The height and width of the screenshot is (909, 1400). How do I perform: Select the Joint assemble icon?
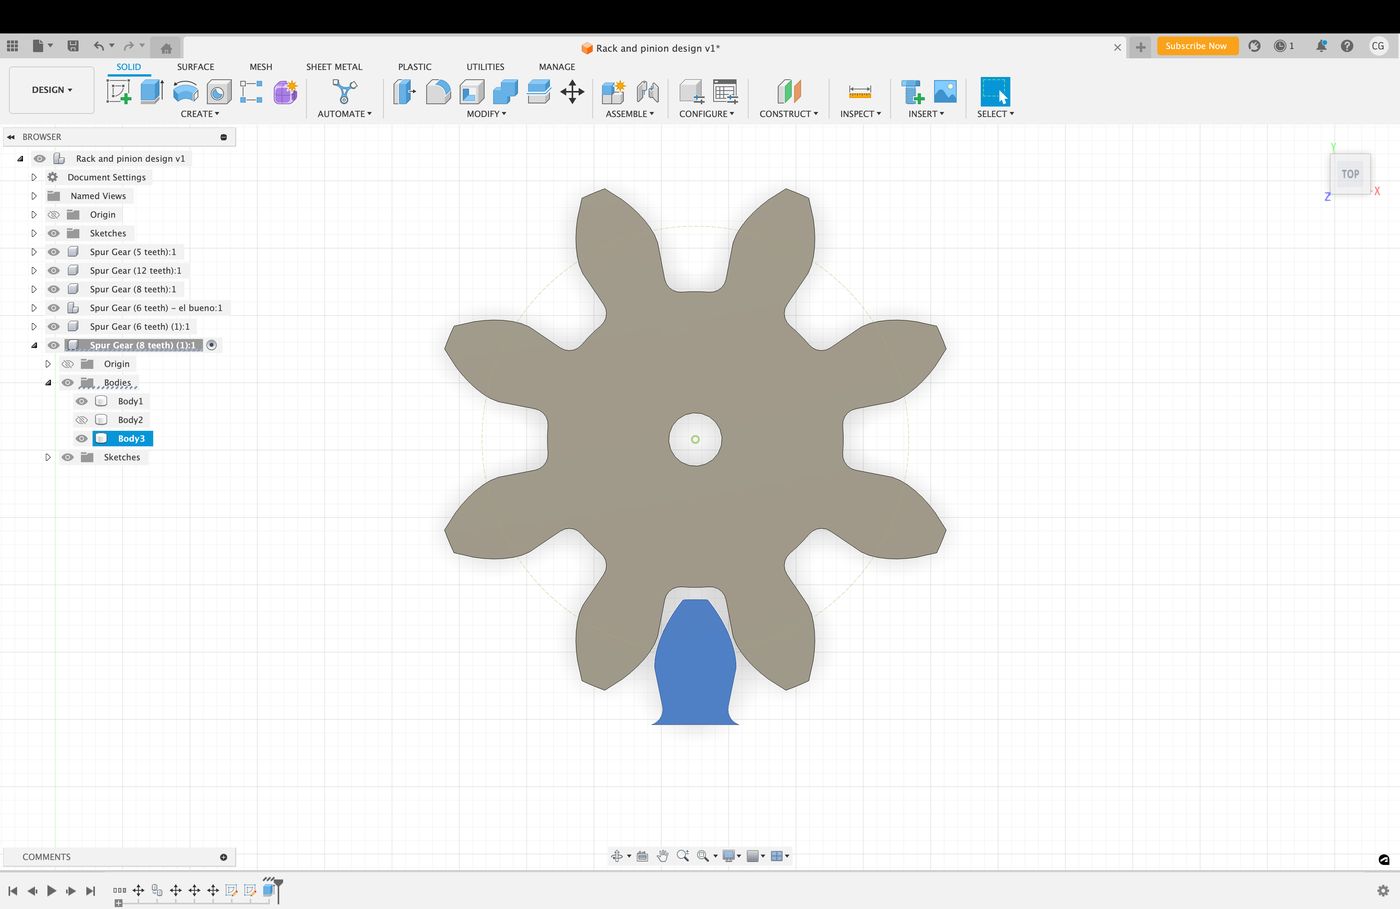coord(647,92)
